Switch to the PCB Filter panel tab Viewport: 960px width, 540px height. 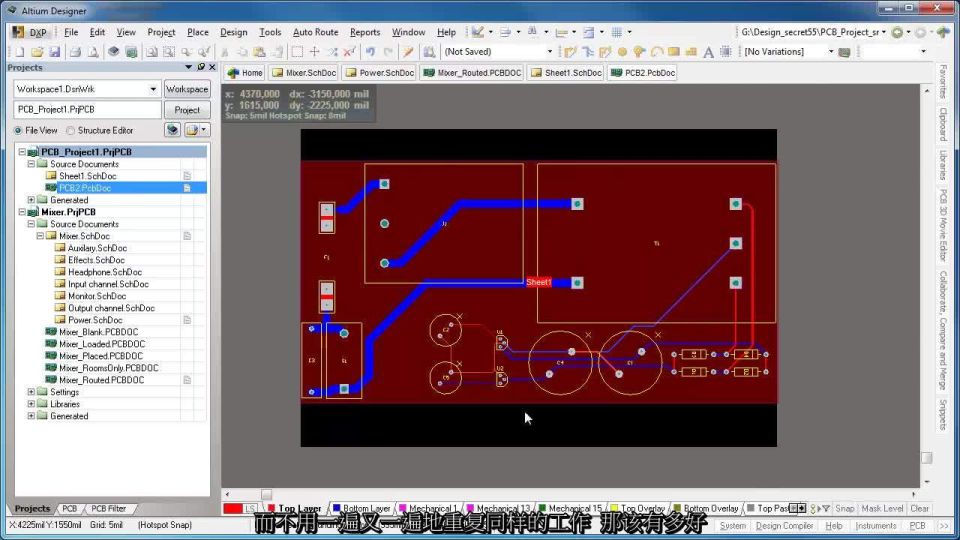click(108, 509)
